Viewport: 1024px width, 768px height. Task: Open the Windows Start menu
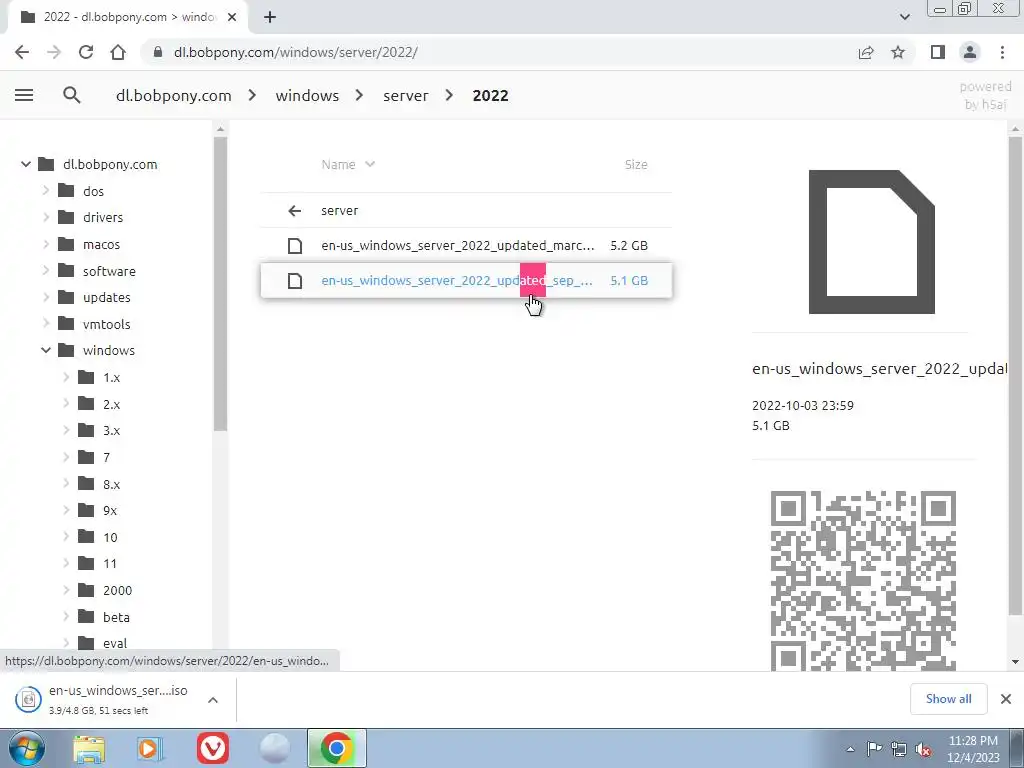tap(27, 748)
